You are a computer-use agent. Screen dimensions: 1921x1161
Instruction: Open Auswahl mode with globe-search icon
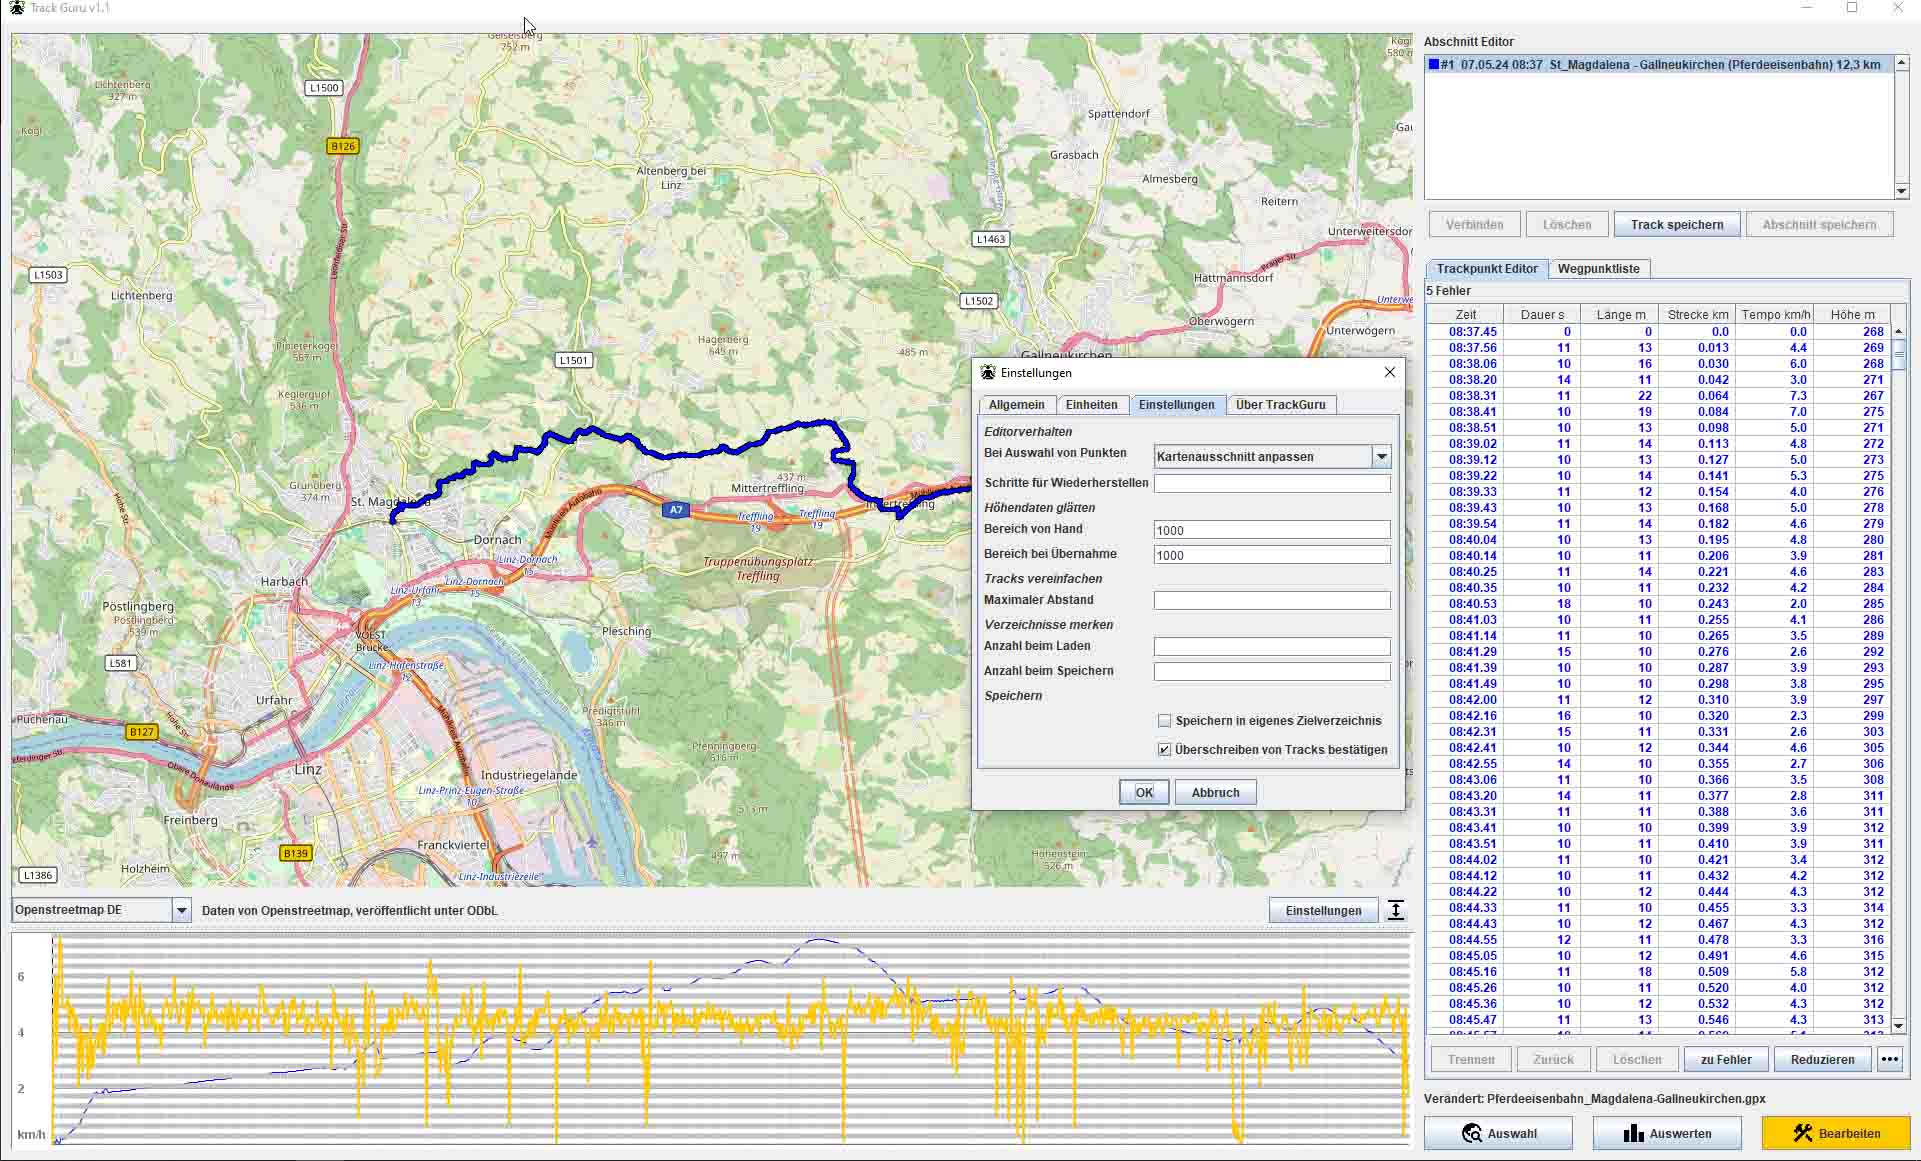[1498, 1133]
